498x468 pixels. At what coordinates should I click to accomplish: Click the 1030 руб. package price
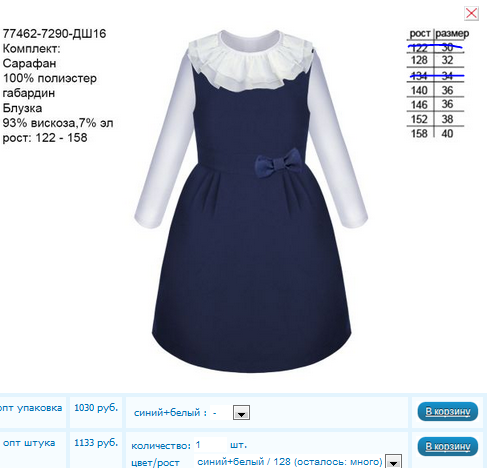pos(96,408)
